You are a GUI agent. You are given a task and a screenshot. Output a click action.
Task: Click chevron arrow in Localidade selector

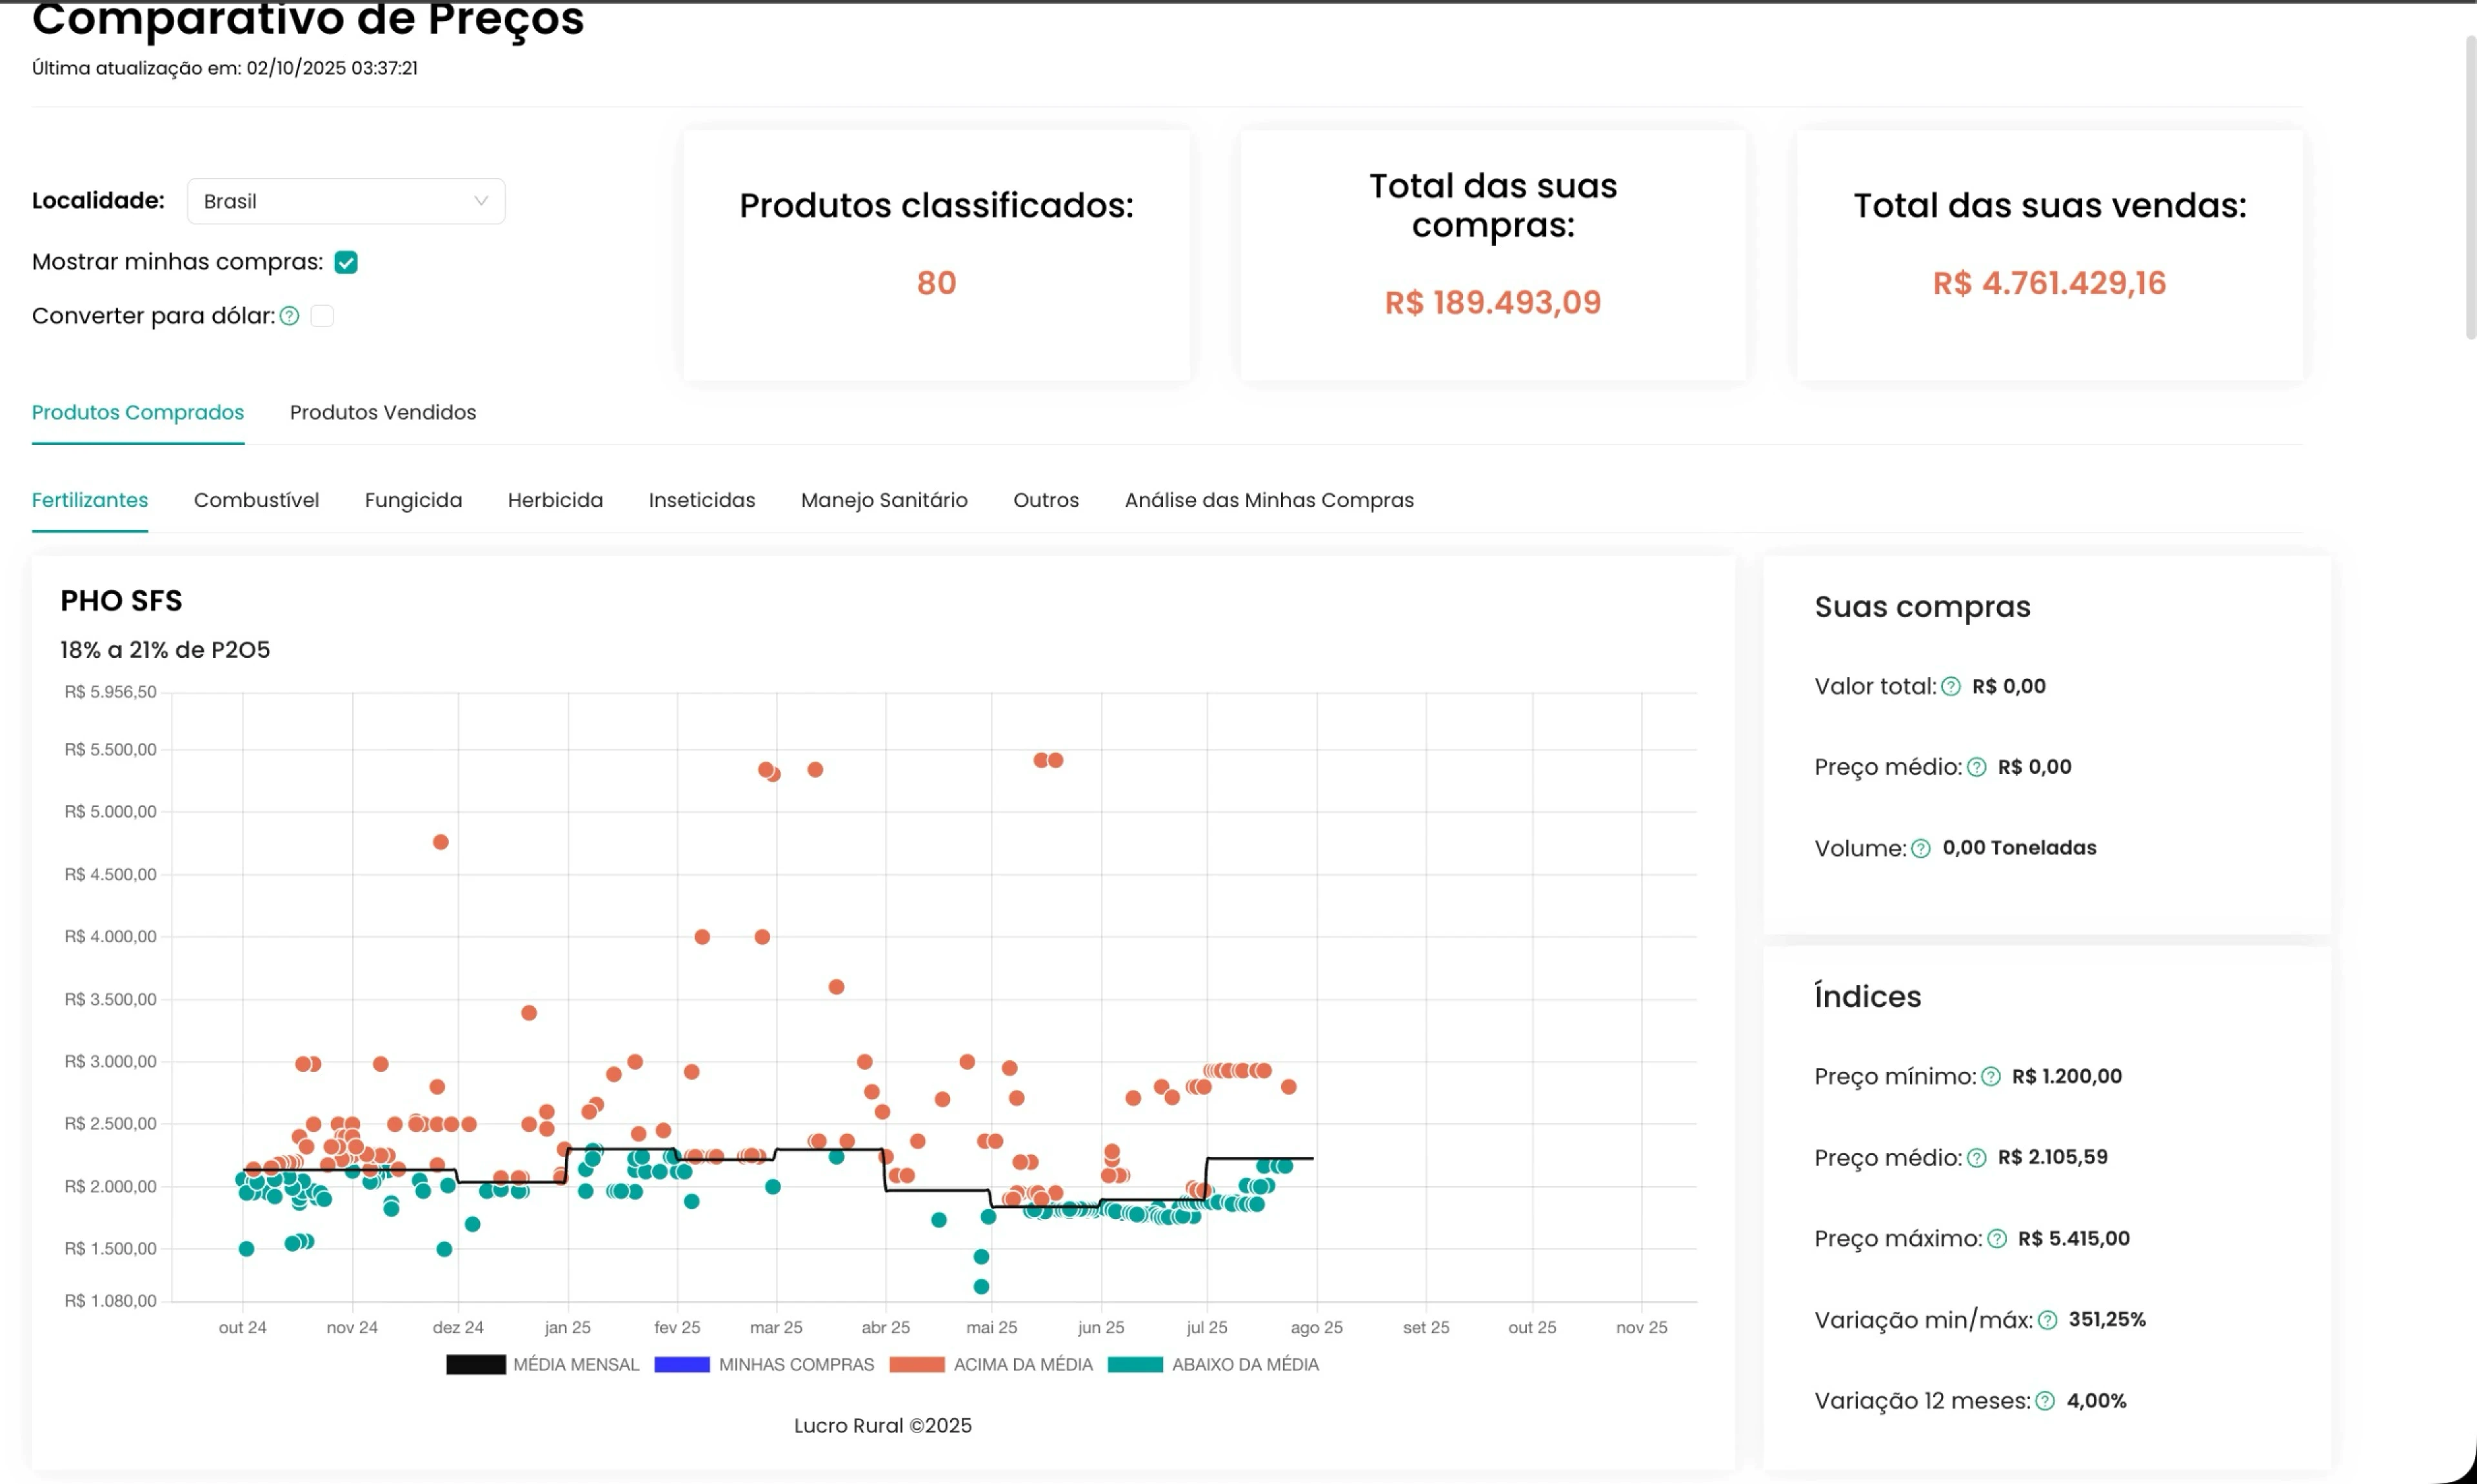(481, 201)
